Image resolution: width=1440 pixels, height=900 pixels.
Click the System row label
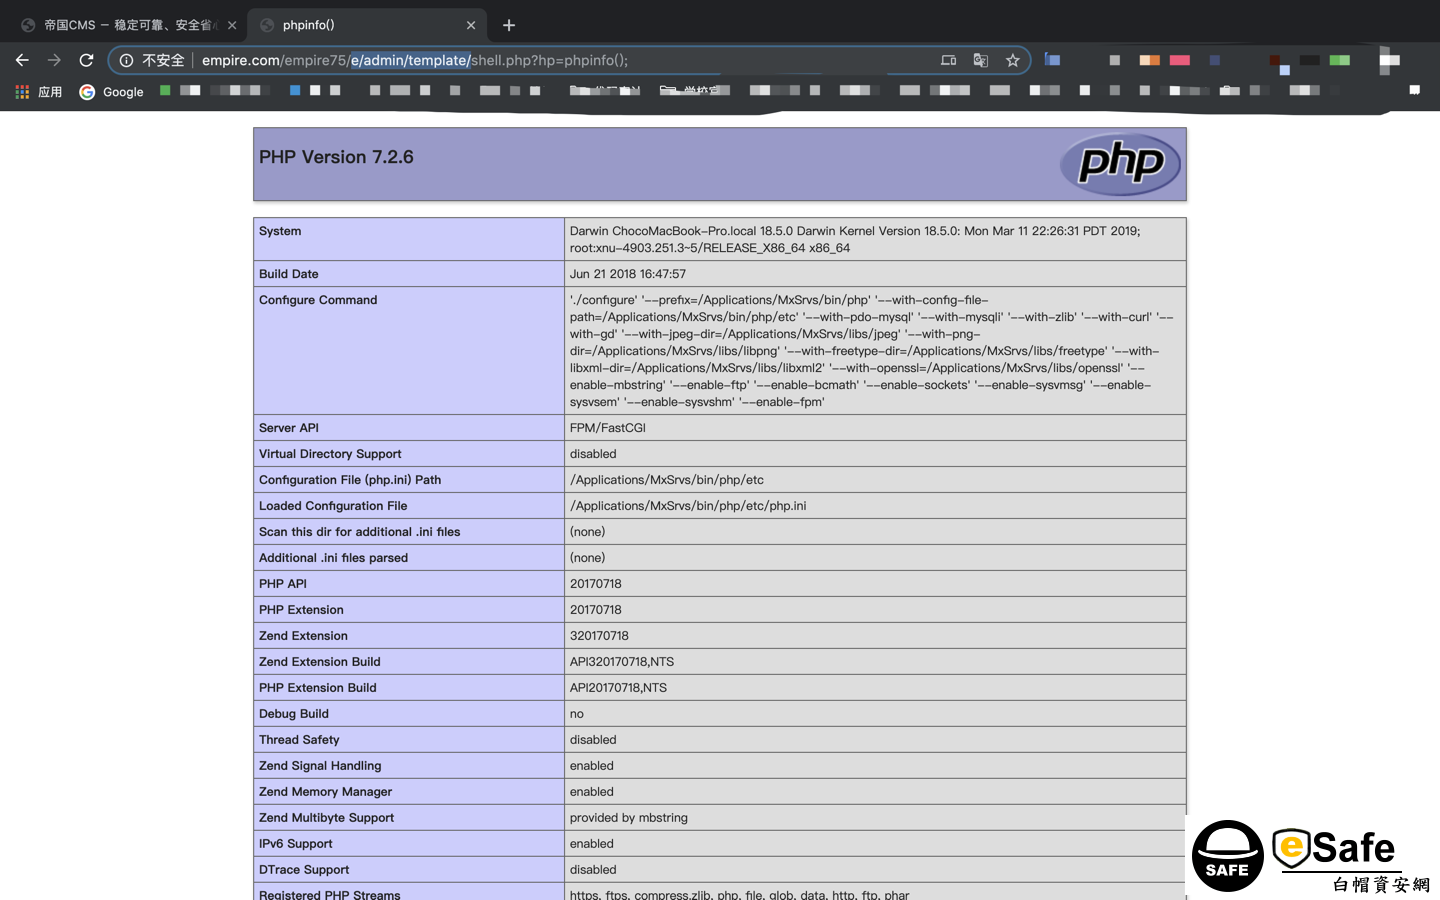point(280,231)
